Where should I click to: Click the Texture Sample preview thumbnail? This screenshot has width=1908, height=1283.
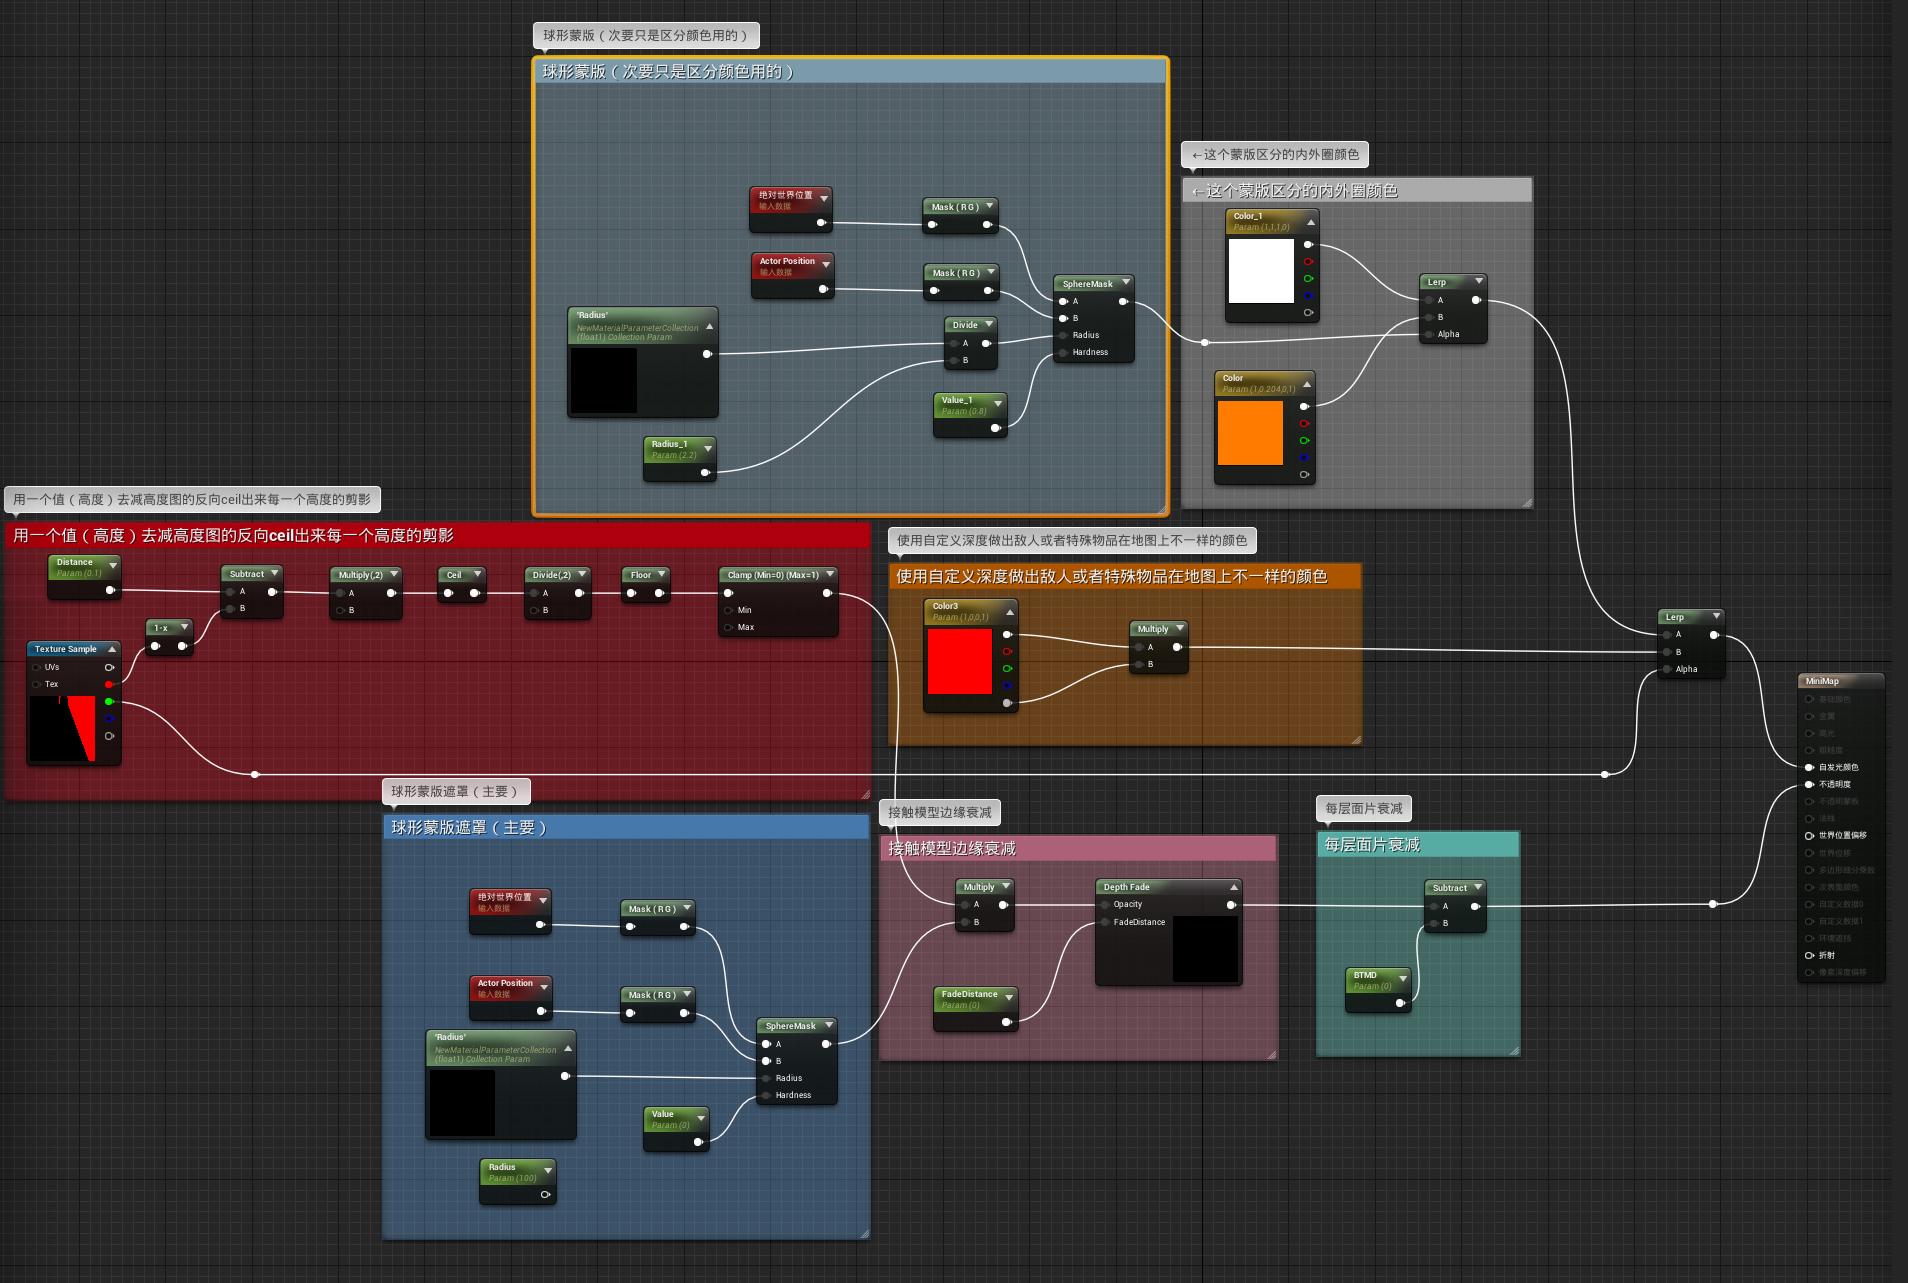point(62,728)
